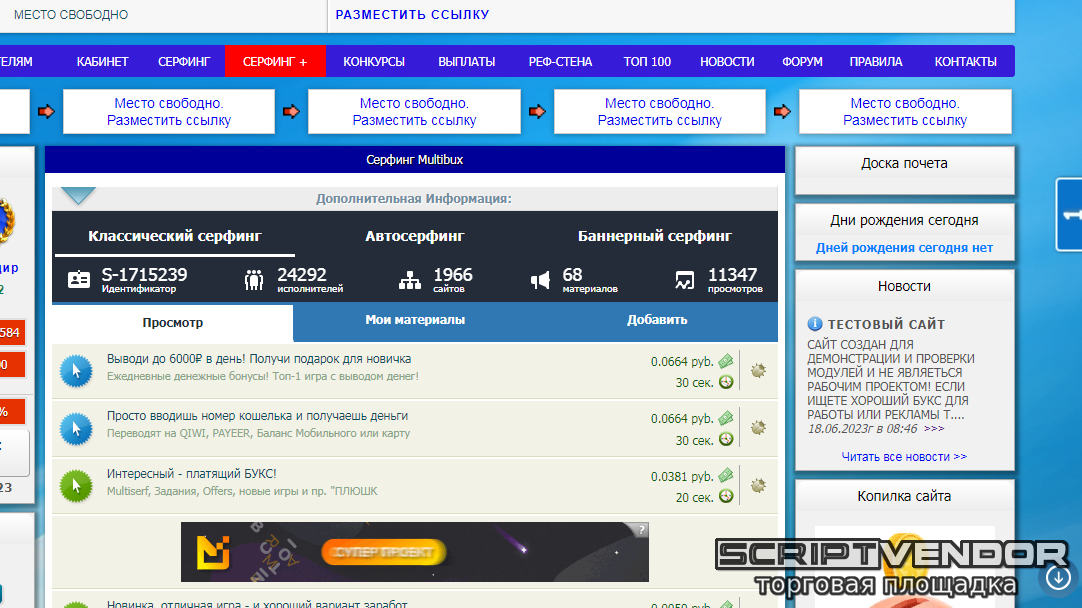Click the gear icon on 'Выводи до 6000₽' row
This screenshot has height=608, width=1082.
click(x=758, y=371)
